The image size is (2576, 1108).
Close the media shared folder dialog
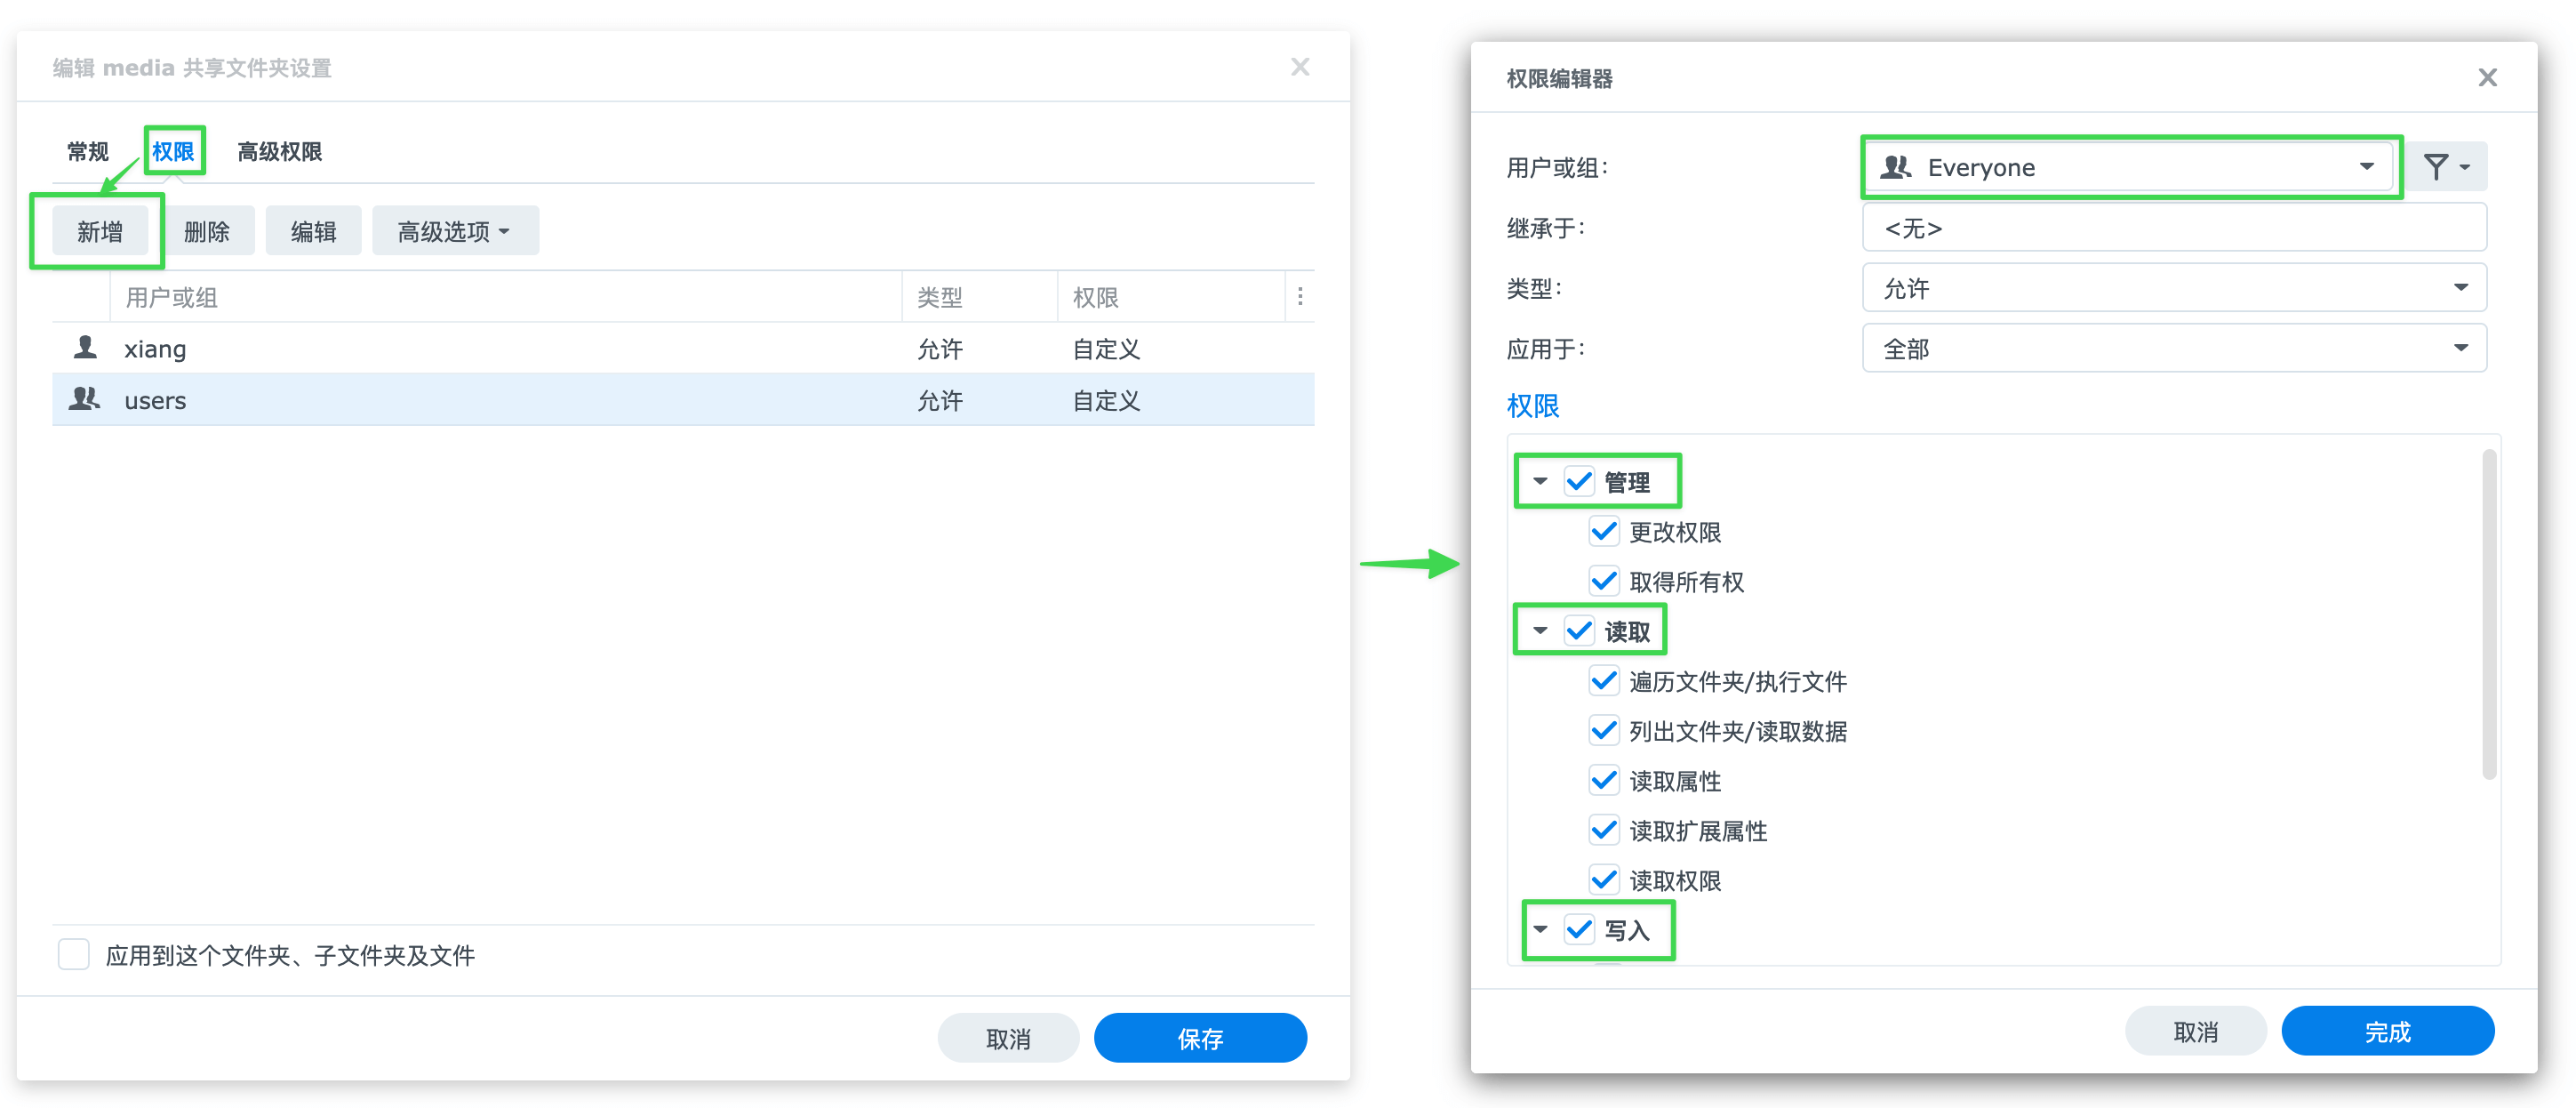[x=1299, y=67]
